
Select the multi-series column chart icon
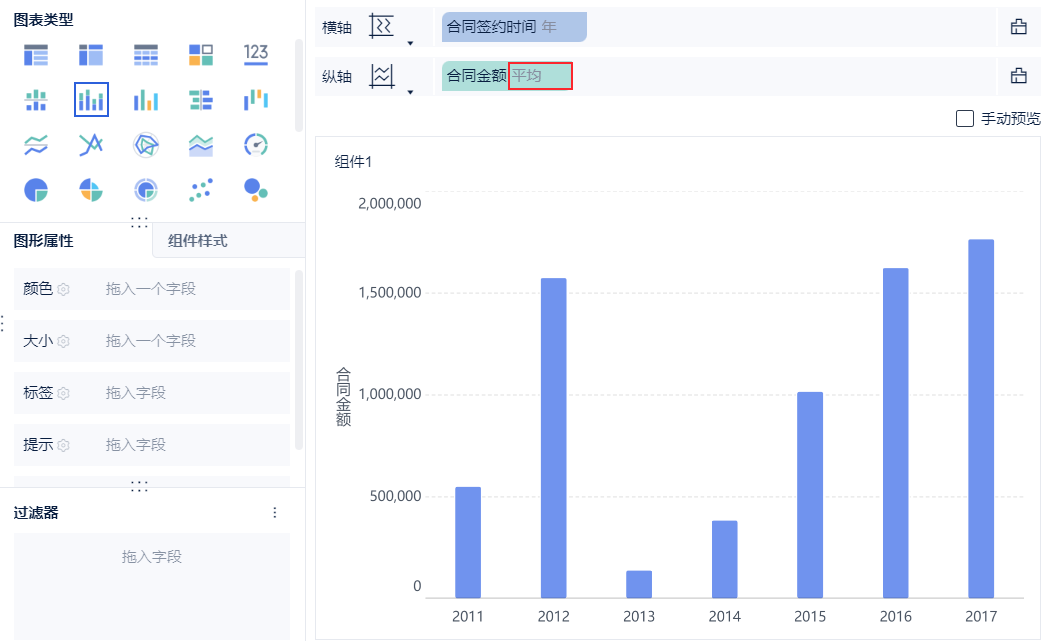146,99
